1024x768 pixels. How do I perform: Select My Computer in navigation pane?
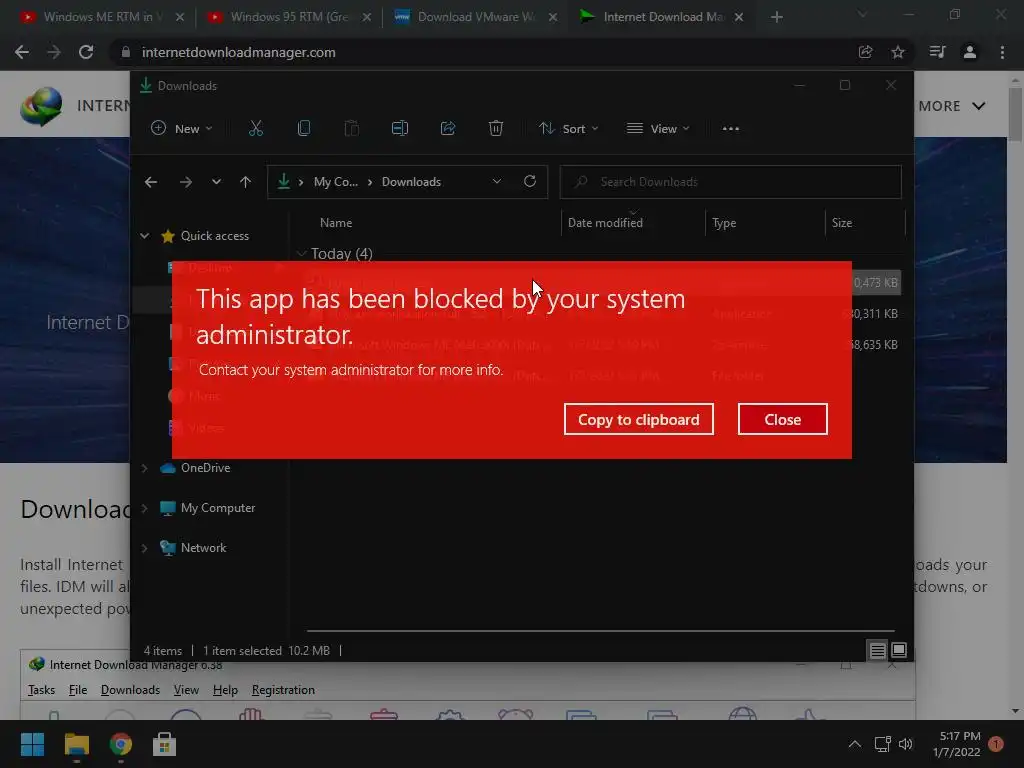coord(217,508)
